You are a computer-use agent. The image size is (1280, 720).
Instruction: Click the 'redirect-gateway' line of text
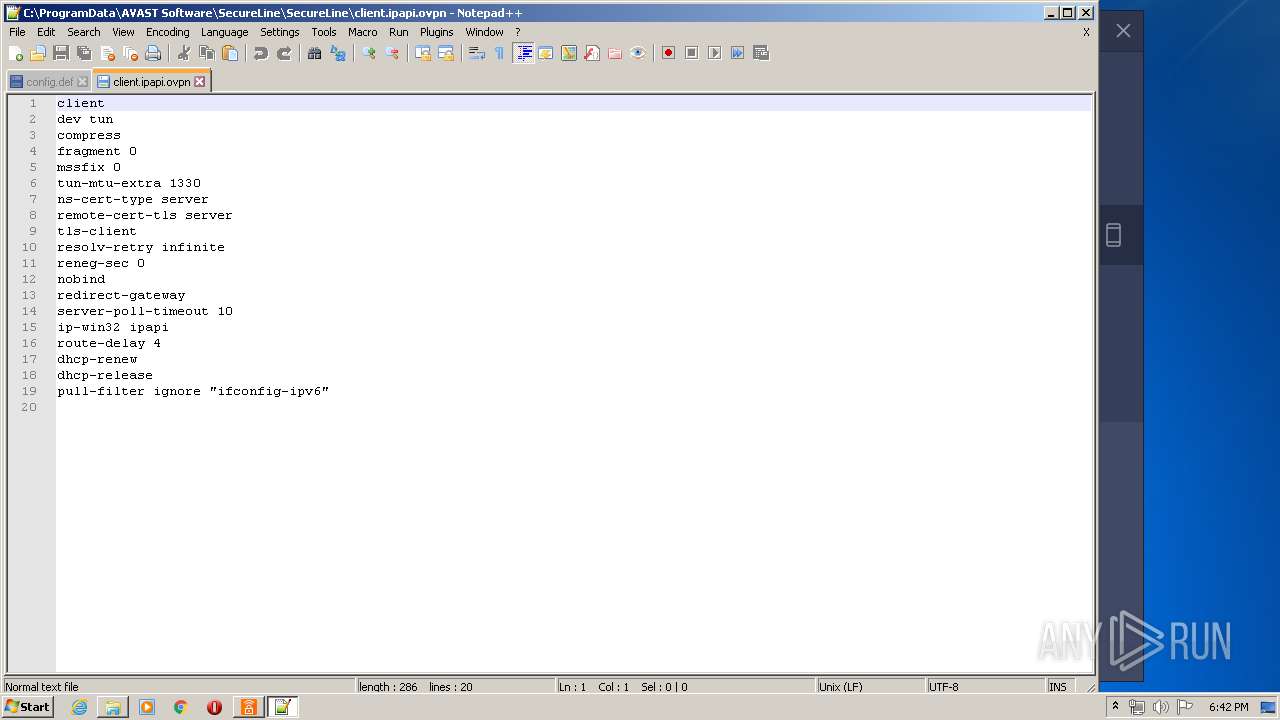pos(121,295)
